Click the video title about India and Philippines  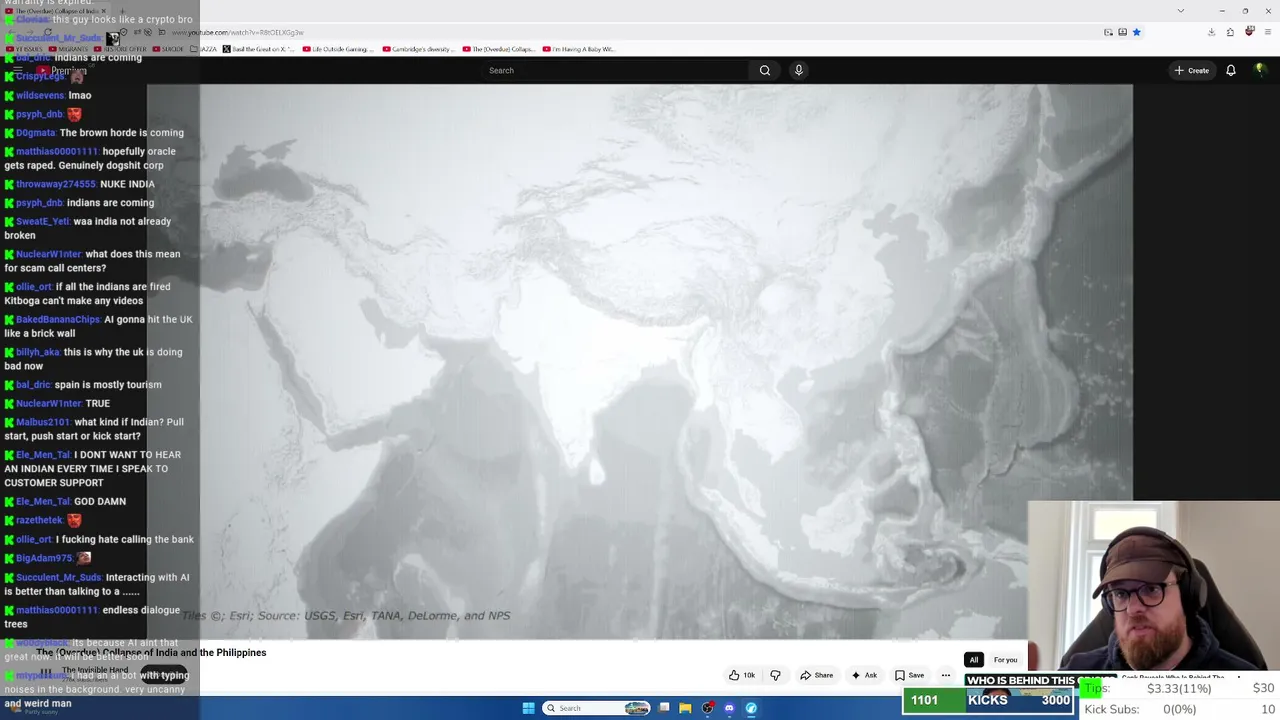(x=151, y=653)
